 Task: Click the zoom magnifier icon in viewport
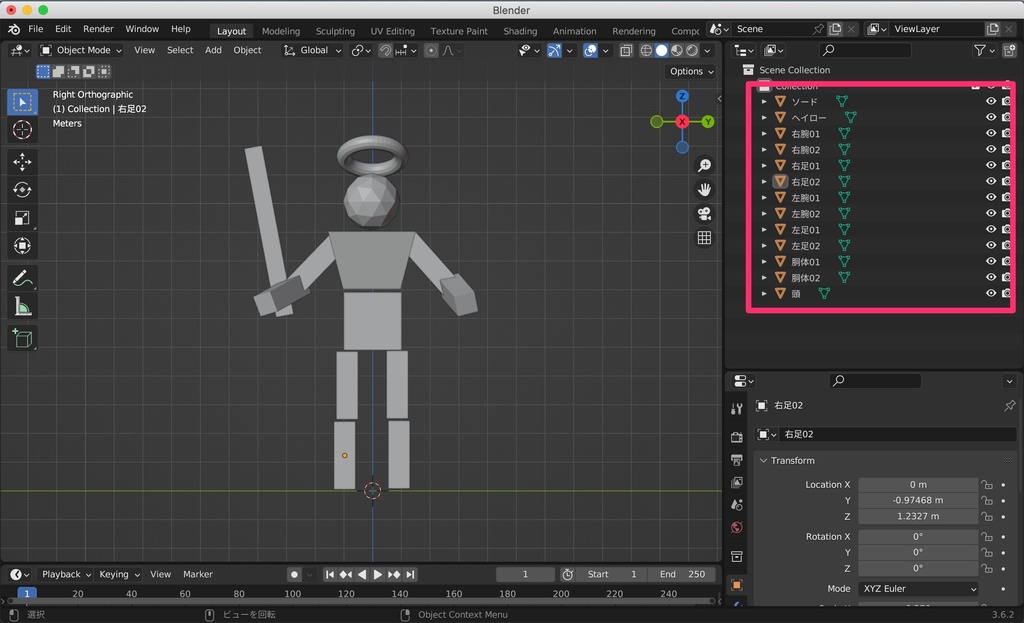point(704,165)
